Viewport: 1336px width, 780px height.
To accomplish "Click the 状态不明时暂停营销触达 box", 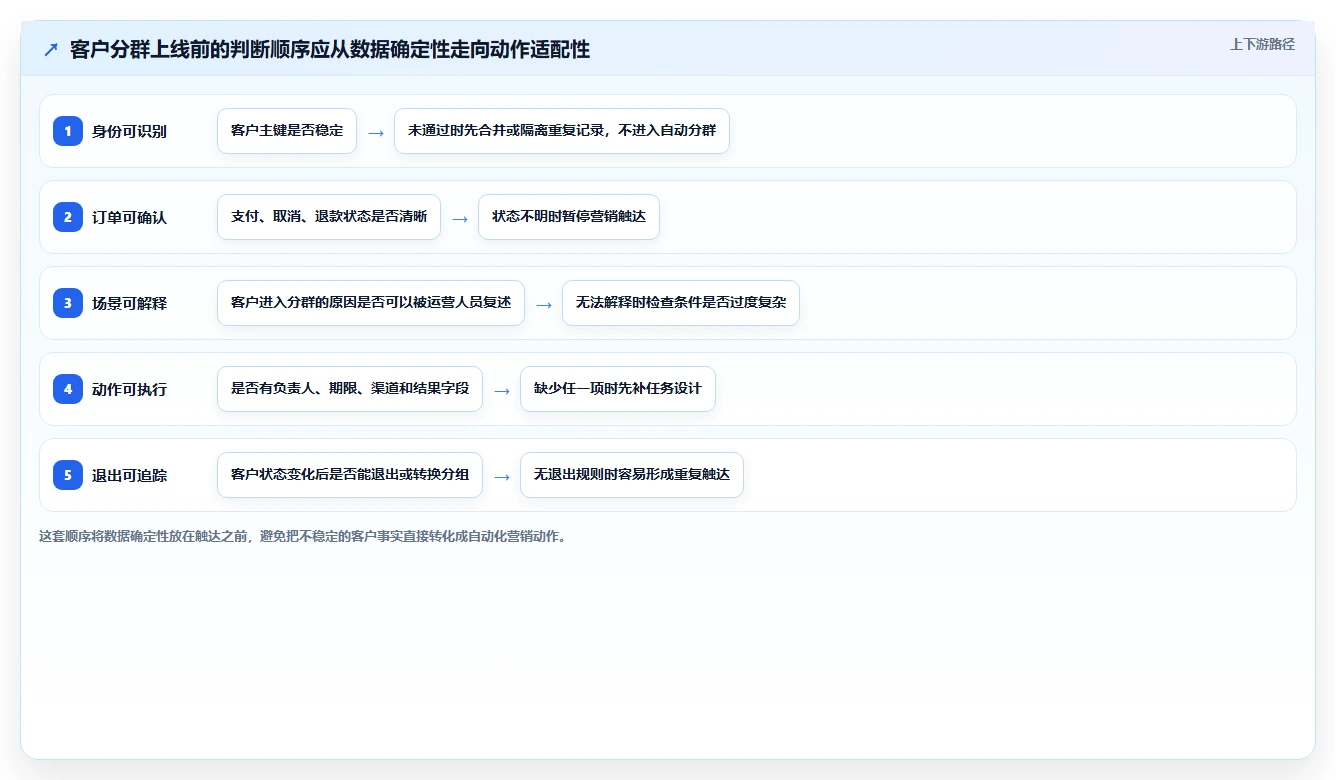I will [569, 217].
